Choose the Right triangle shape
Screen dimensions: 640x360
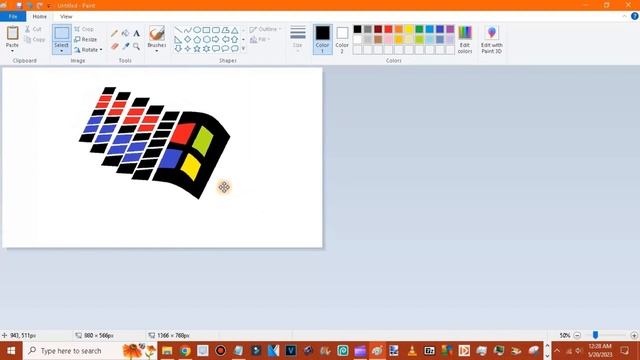(178, 40)
